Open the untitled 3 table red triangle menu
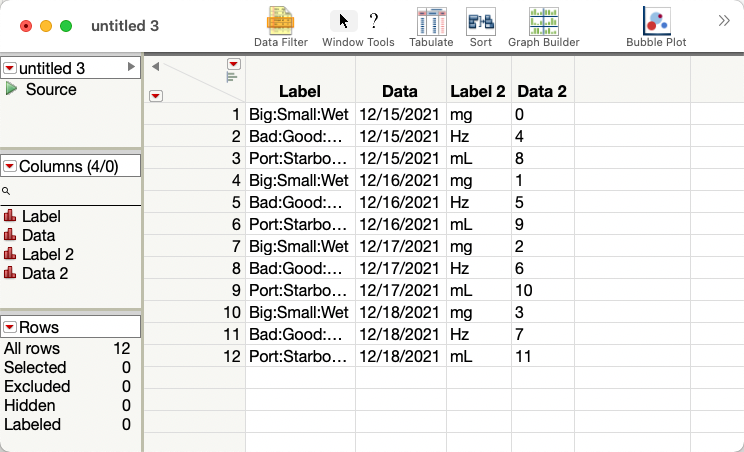 (x=10, y=68)
